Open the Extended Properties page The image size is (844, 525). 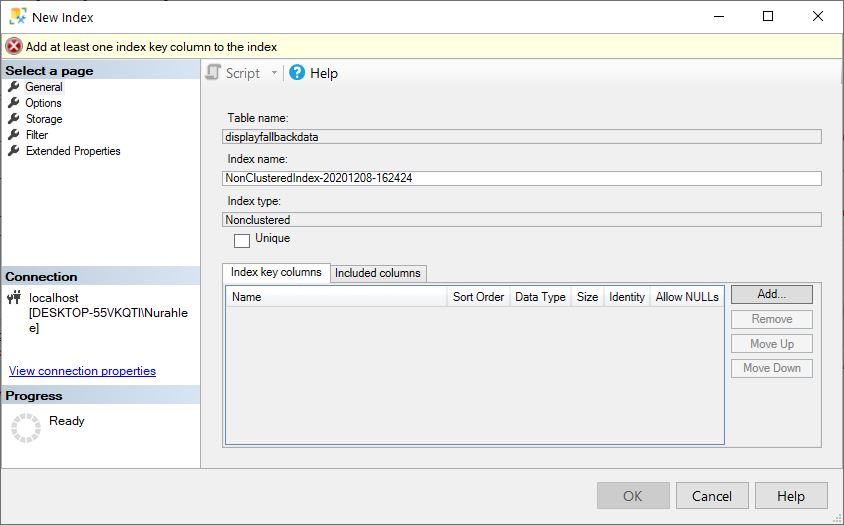tap(73, 151)
